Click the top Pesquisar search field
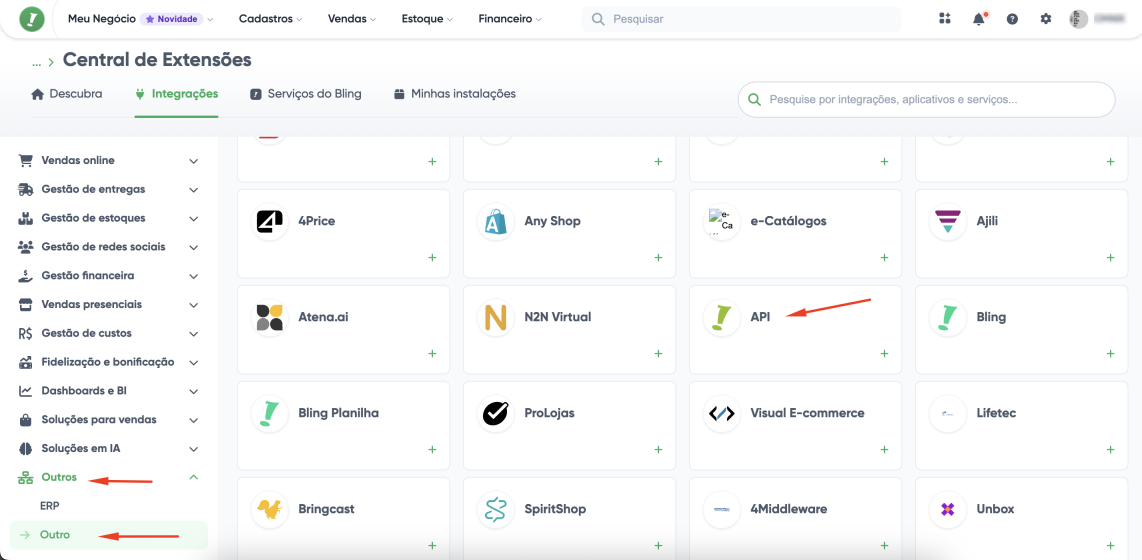 pos(741,19)
